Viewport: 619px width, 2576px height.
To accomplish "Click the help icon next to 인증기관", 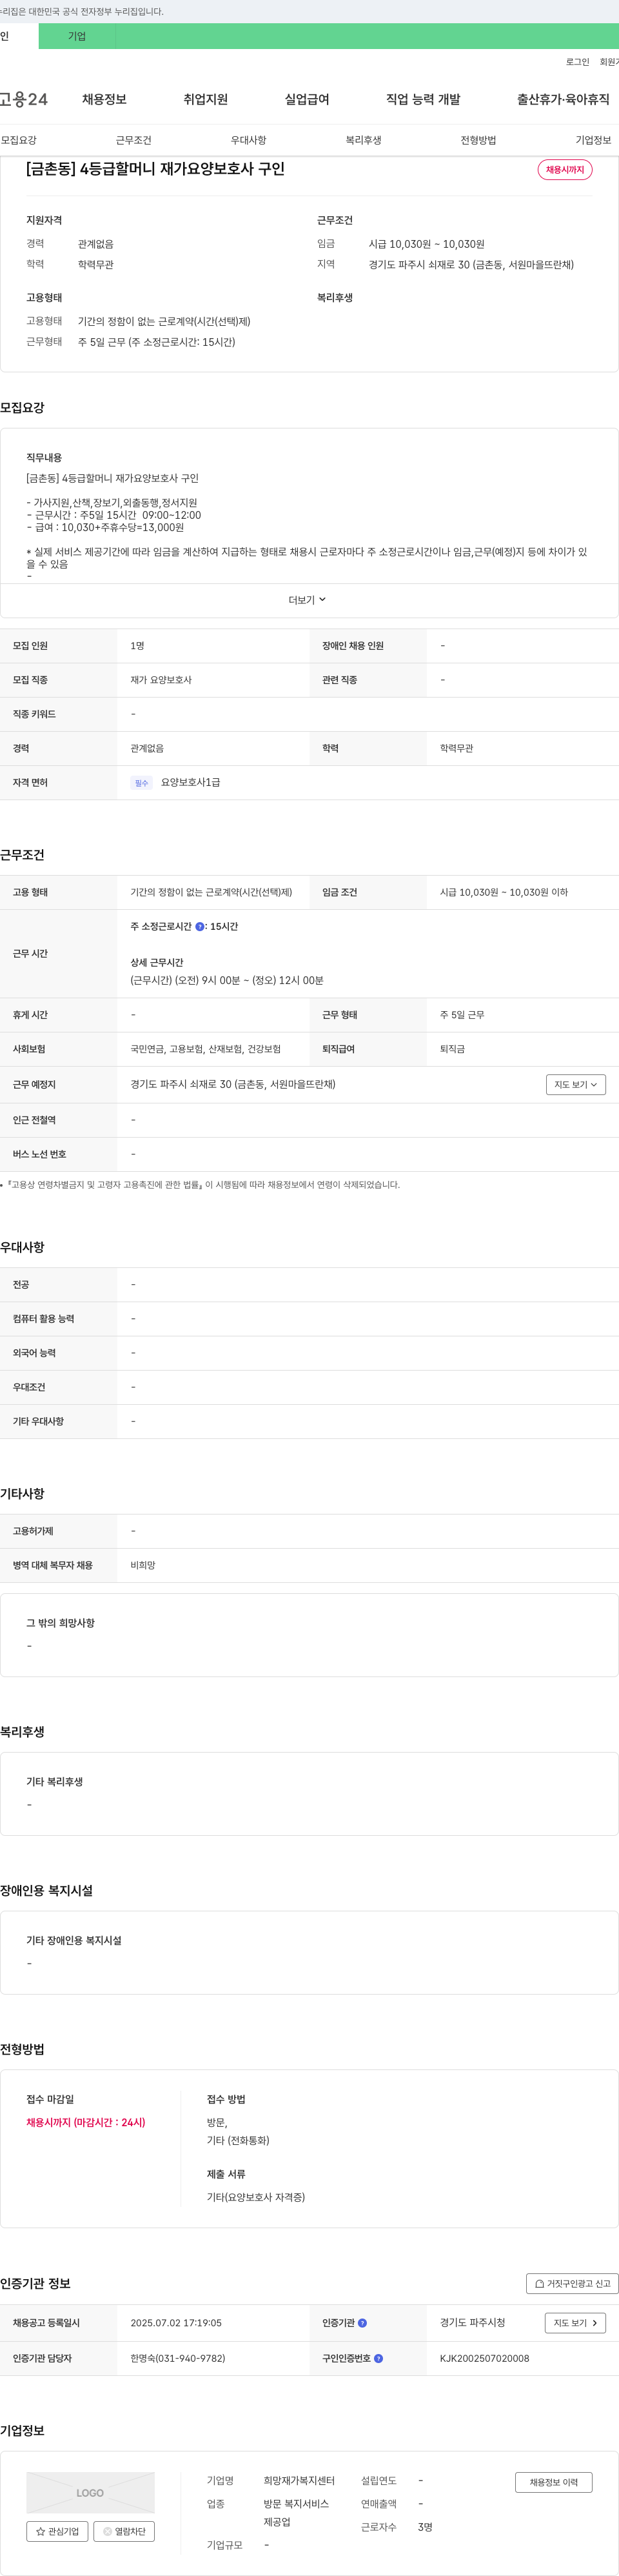I will coord(363,2323).
